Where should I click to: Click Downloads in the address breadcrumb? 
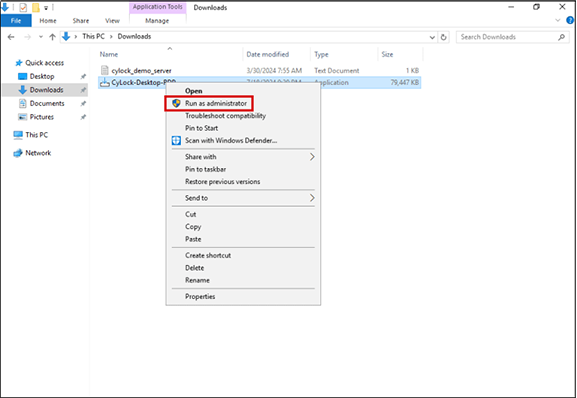(134, 36)
